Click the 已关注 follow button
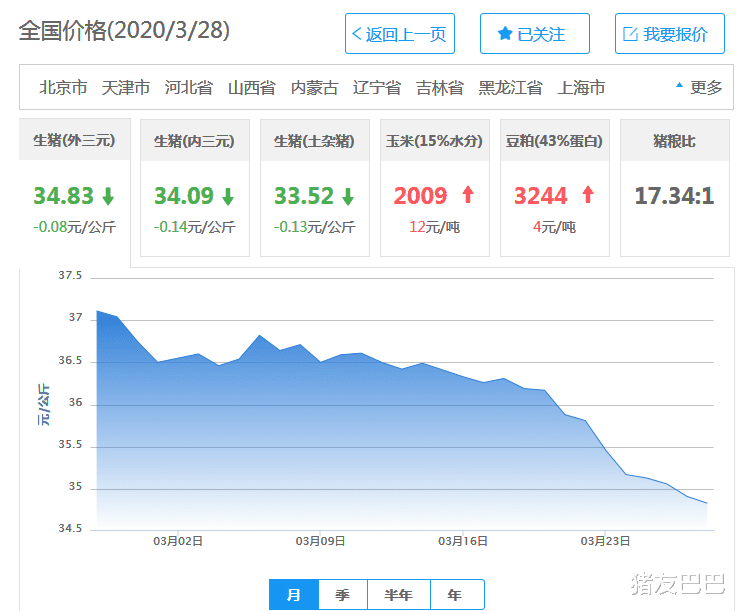The image size is (738, 611). [x=535, y=33]
